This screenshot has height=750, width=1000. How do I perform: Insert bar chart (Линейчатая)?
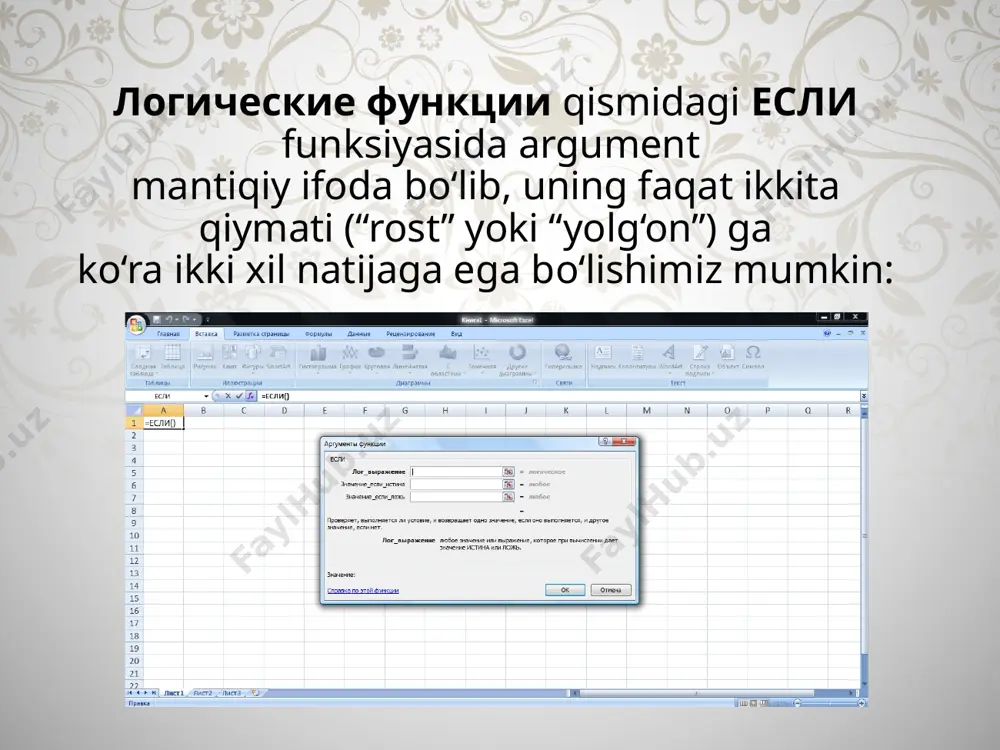tap(409, 359)
